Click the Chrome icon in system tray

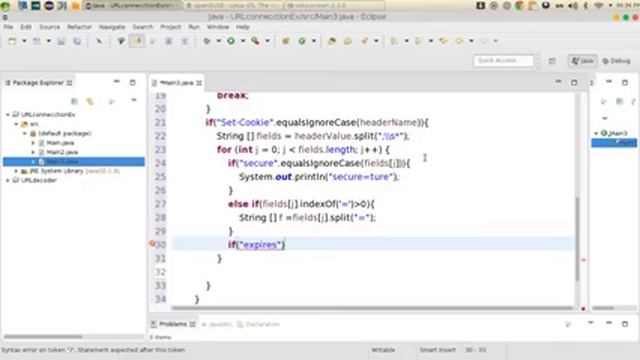tap(519, 5)
